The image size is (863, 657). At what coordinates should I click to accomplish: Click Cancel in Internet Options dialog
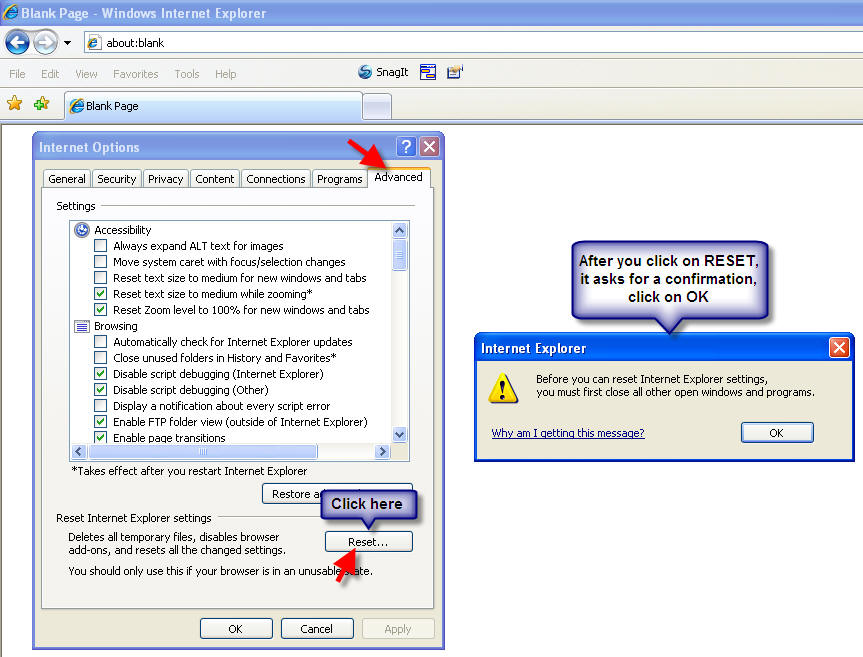point(317,628)
